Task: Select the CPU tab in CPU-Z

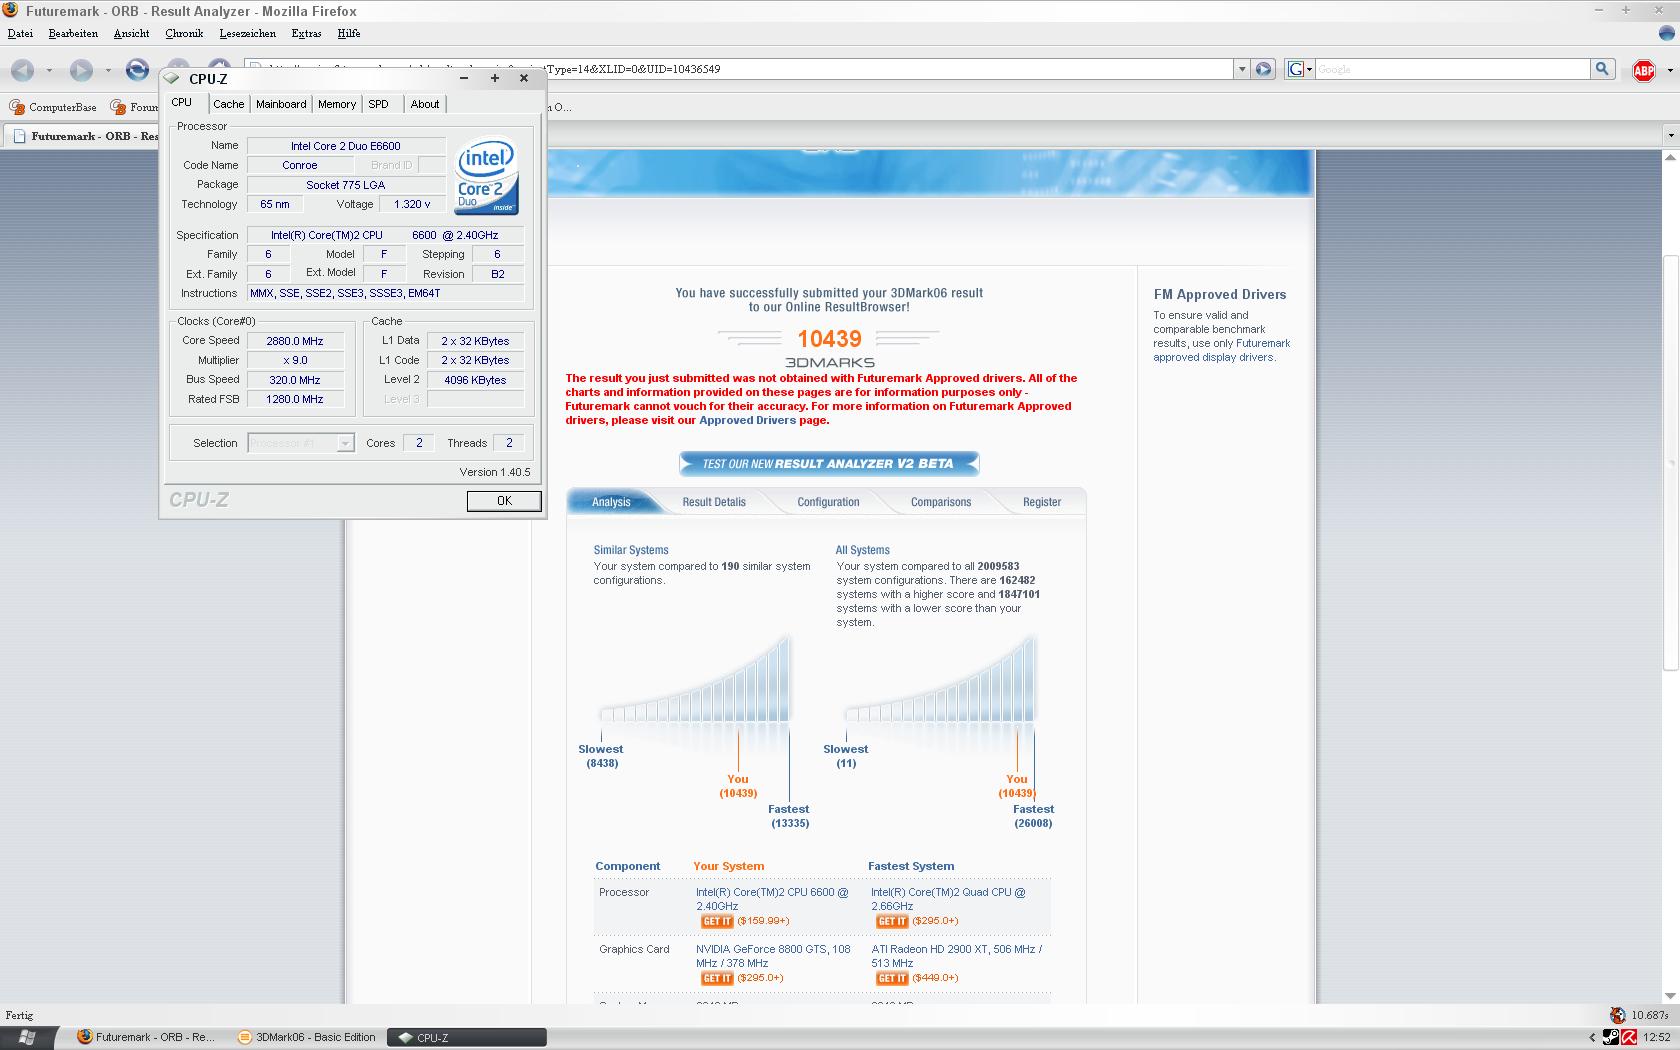Action: tap(182, 102)
